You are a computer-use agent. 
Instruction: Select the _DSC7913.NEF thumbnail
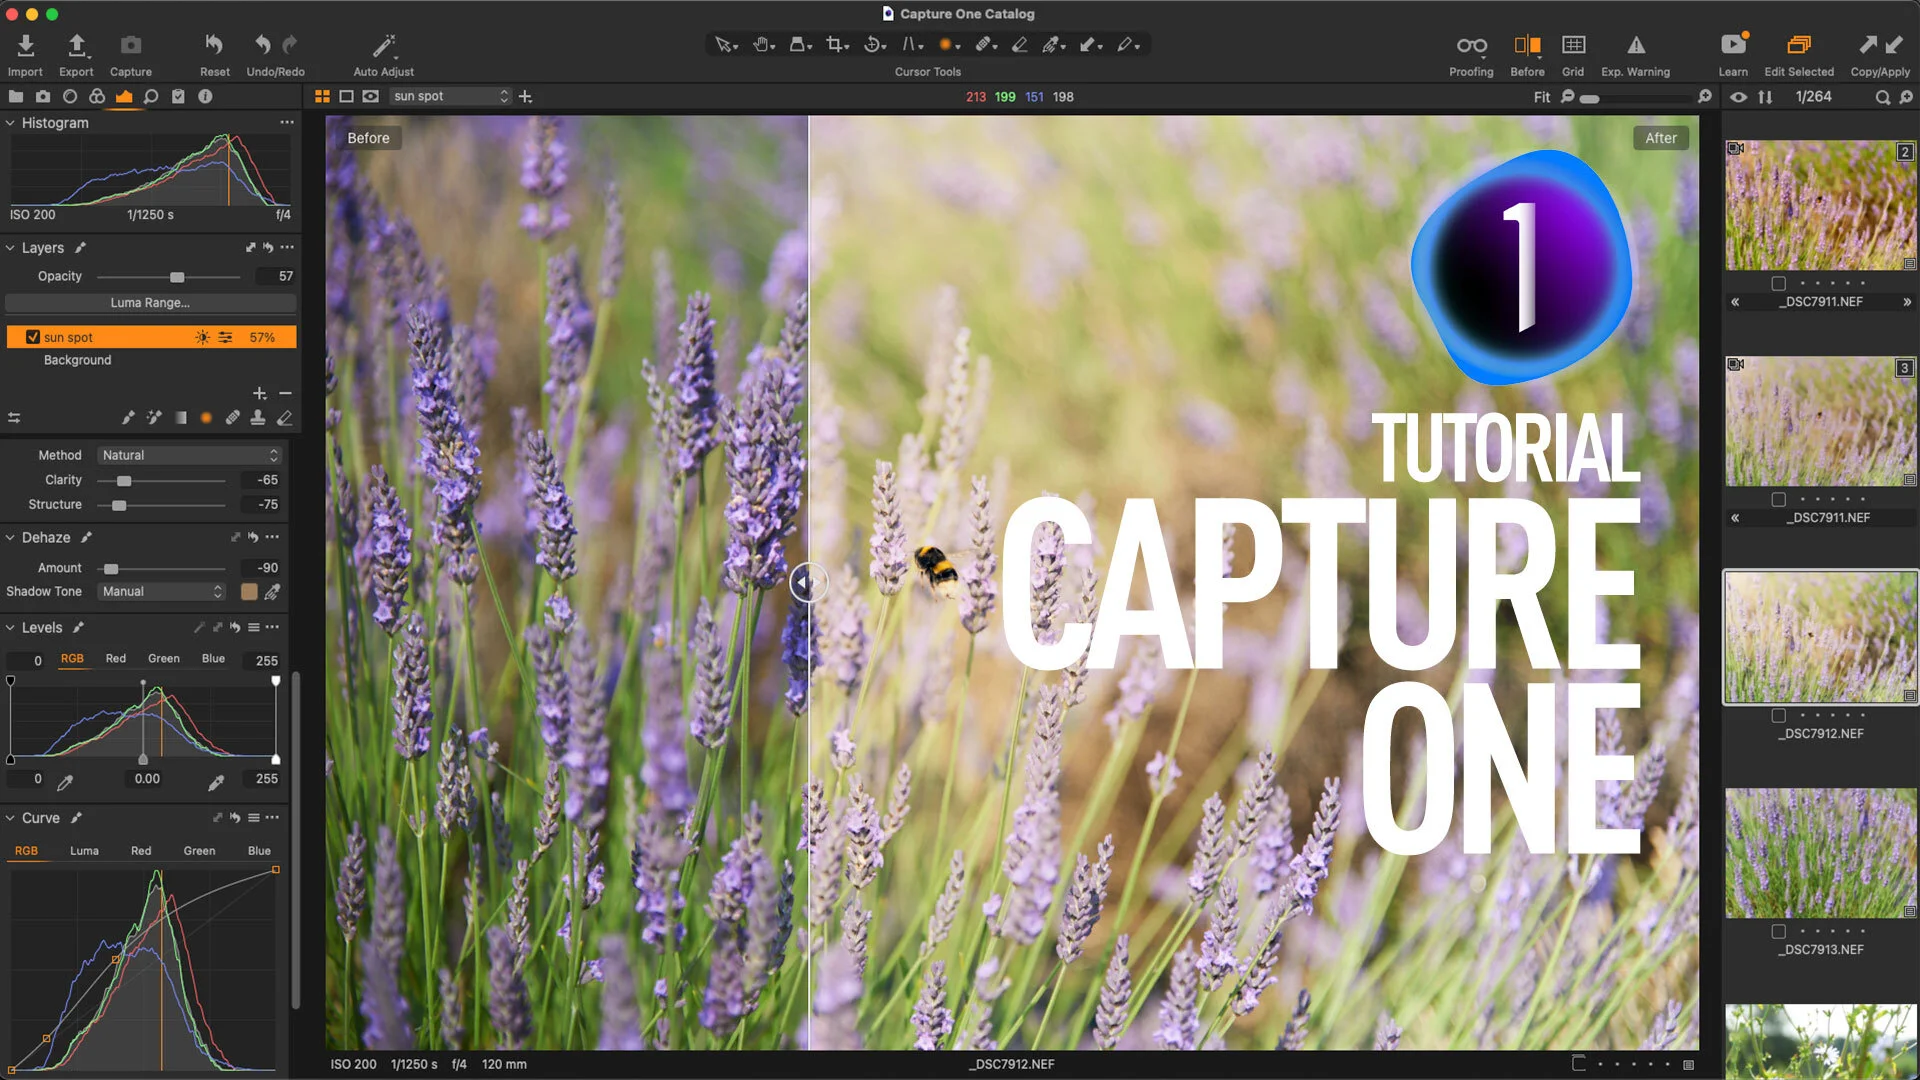[1820, 851]
